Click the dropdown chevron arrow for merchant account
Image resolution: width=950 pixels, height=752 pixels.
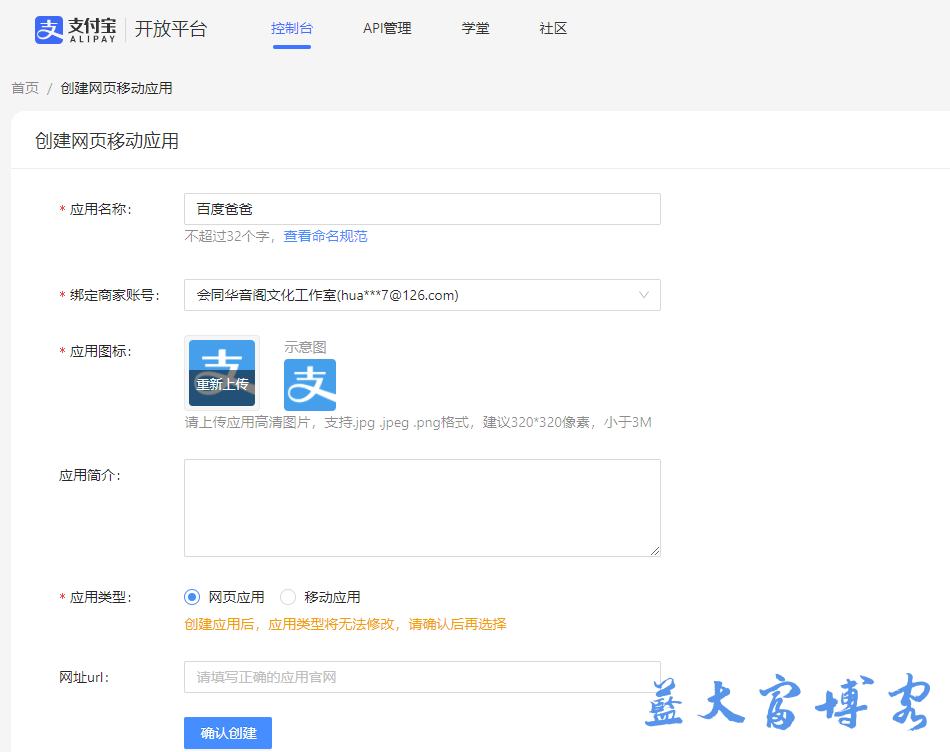coord(643,295)
